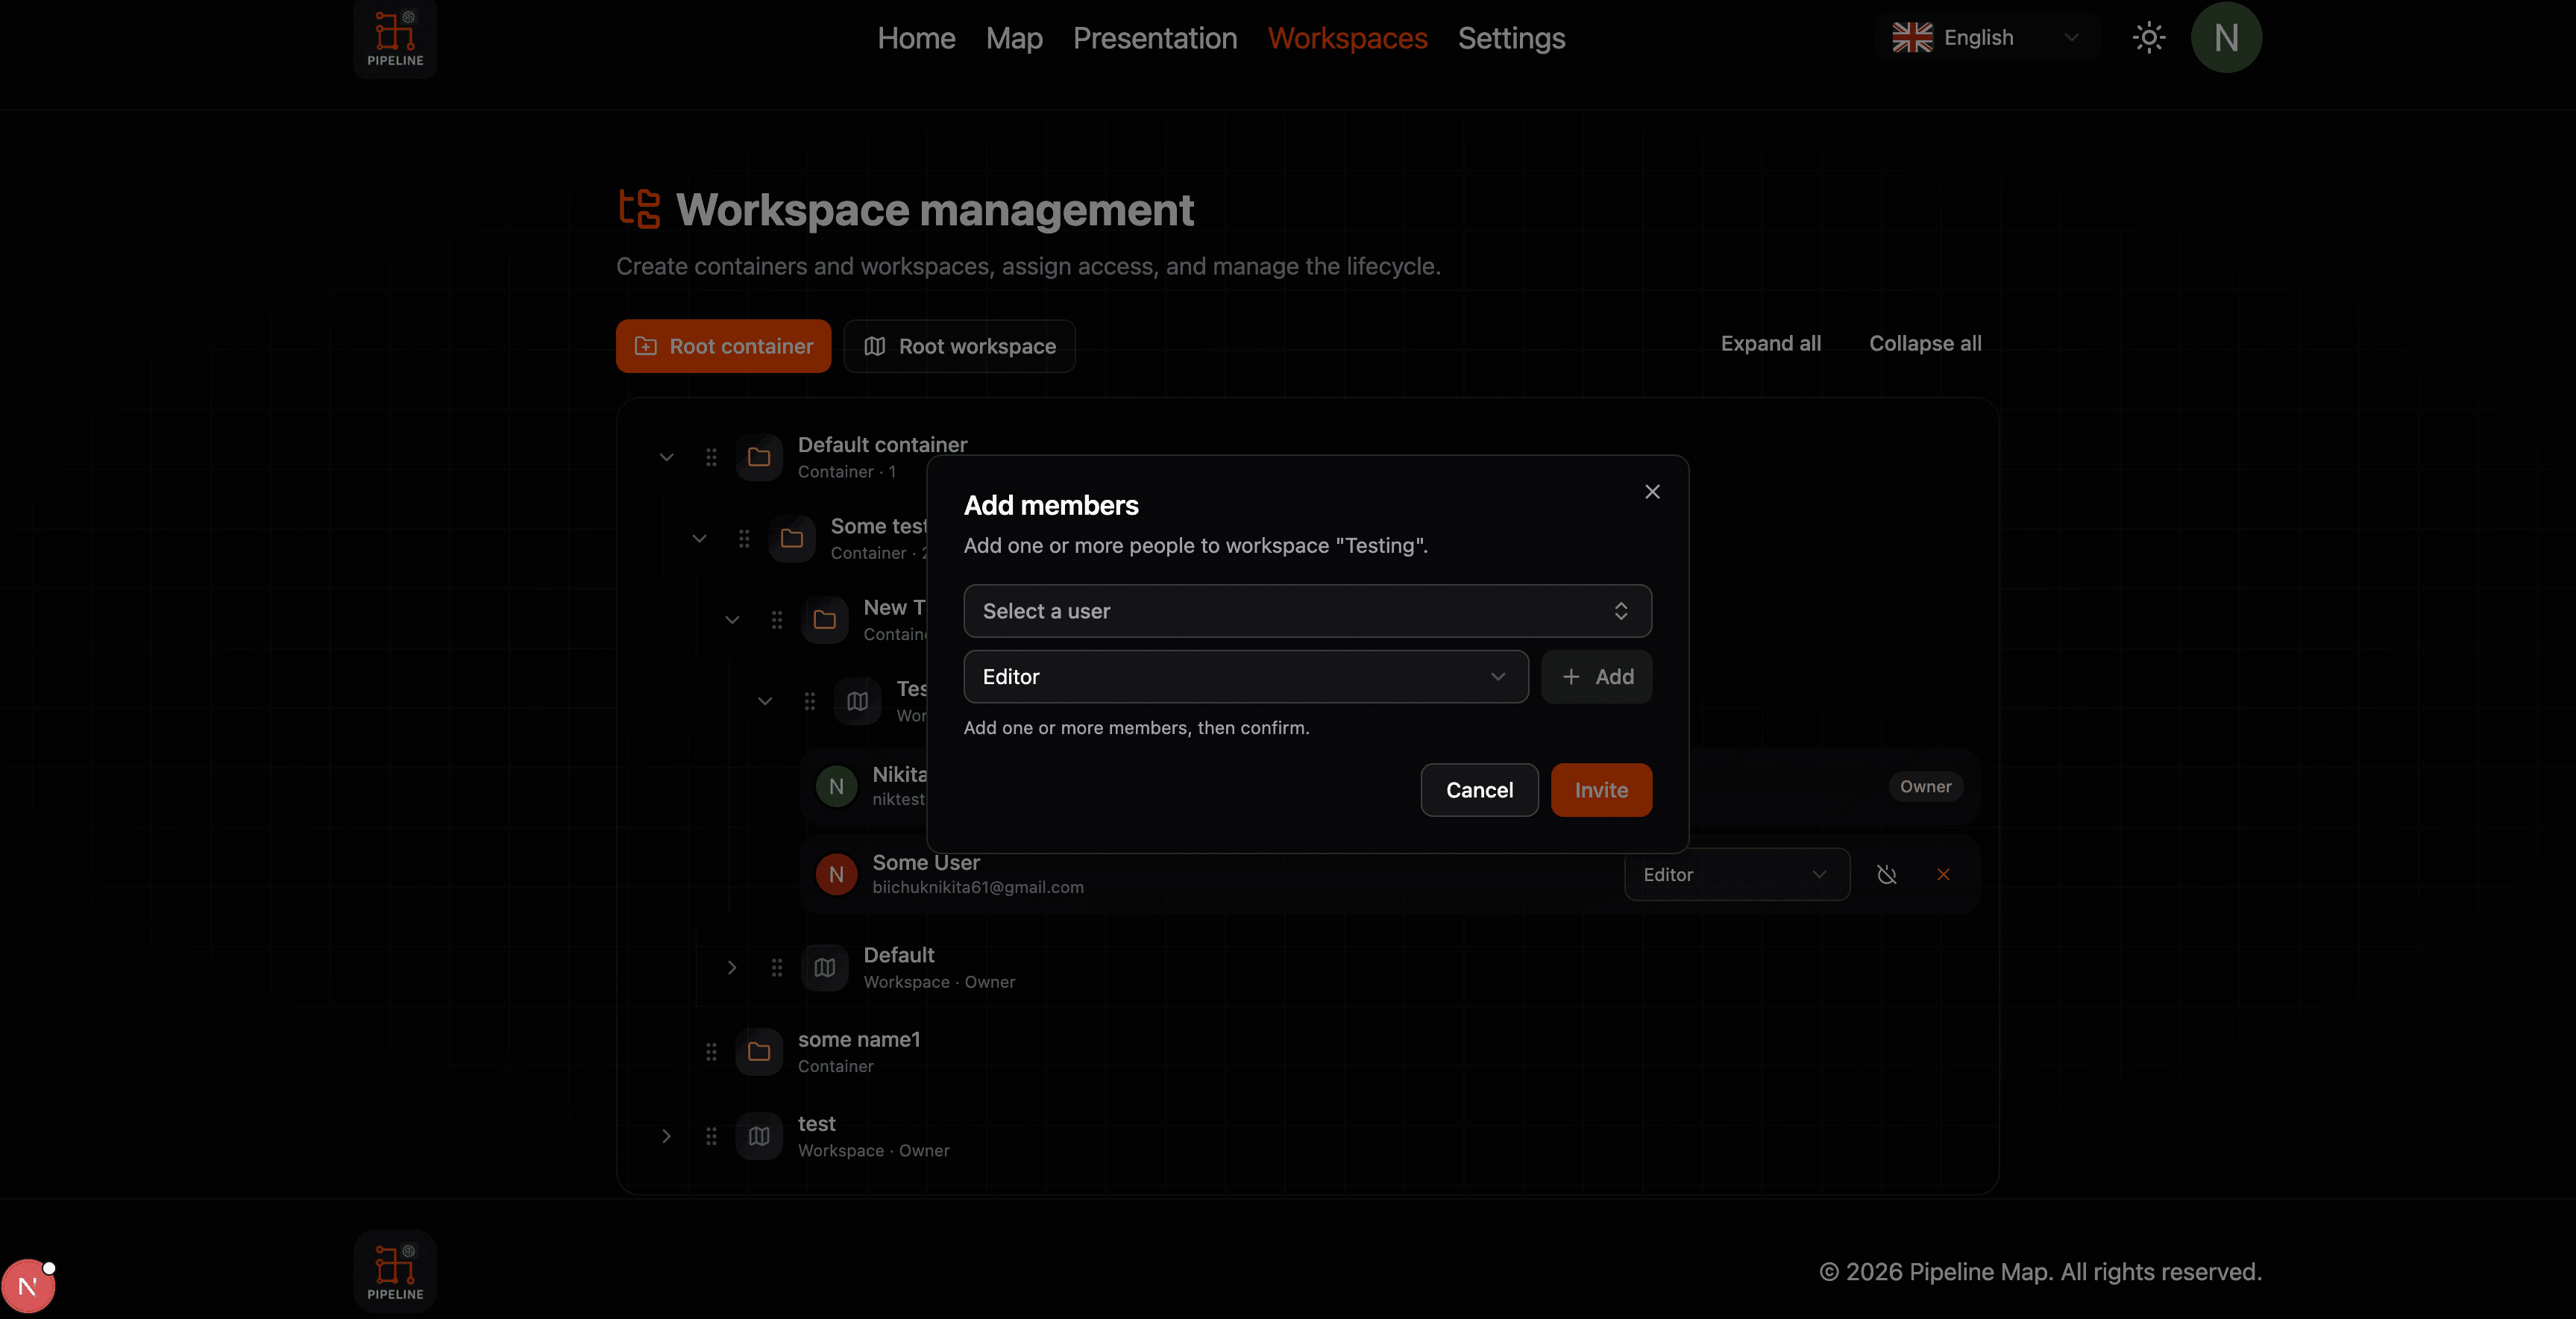Close the Add members dialog

click(x=1652, y=491)
